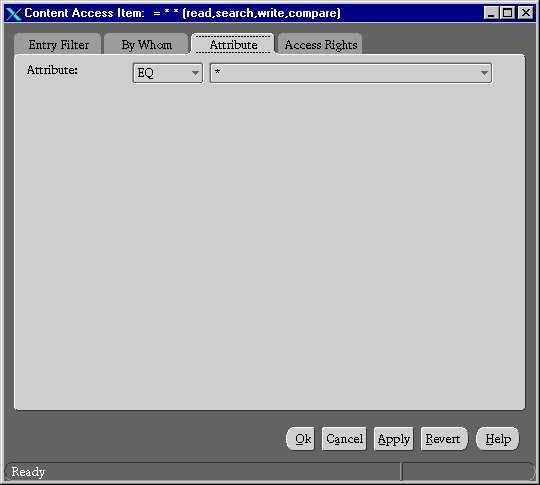Close the Content Access Item window
Screen dimensions: 540x485
pos(526,13)
